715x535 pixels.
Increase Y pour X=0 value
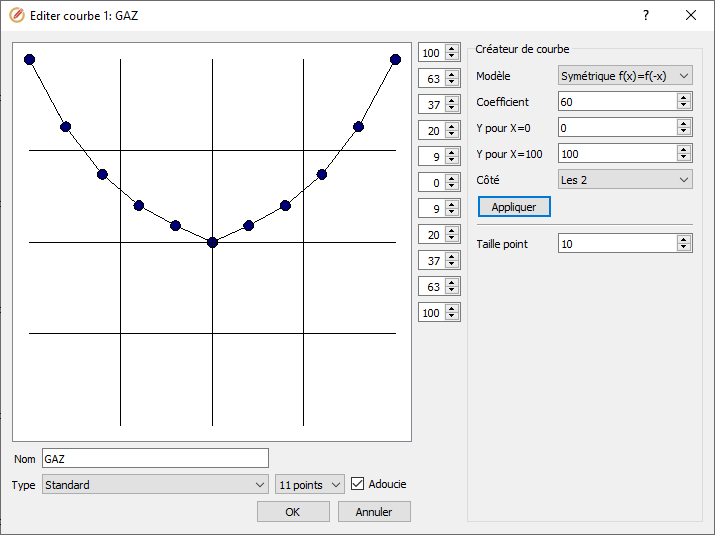(x=684, y=124)
